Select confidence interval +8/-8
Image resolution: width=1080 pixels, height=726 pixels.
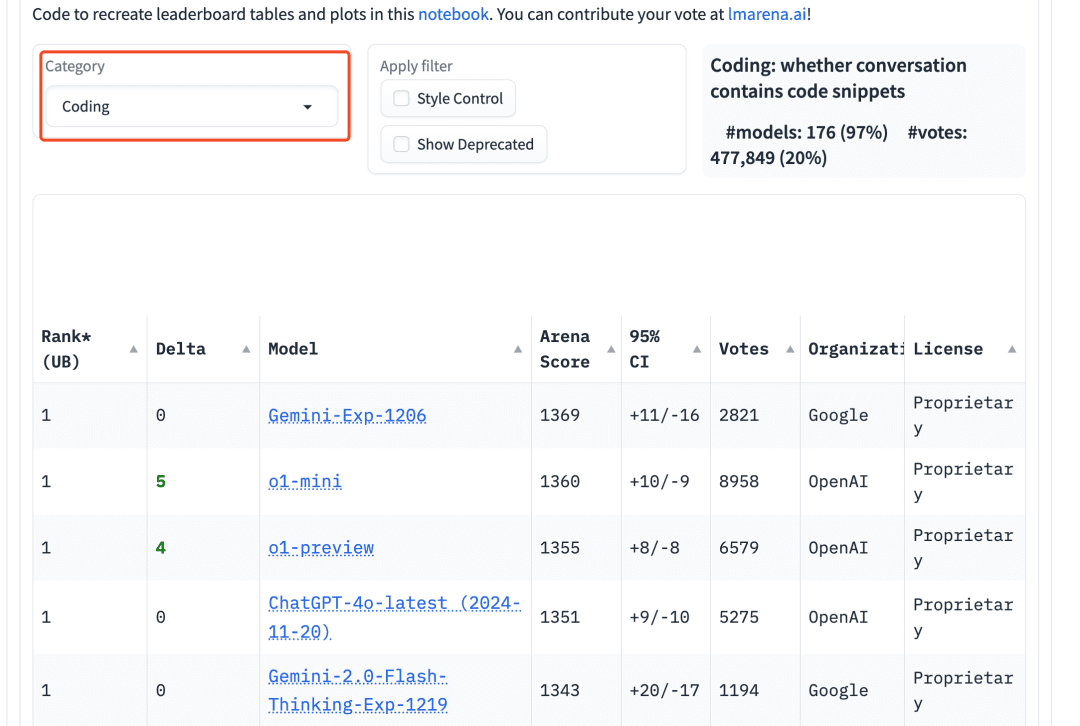click(654, 548)
